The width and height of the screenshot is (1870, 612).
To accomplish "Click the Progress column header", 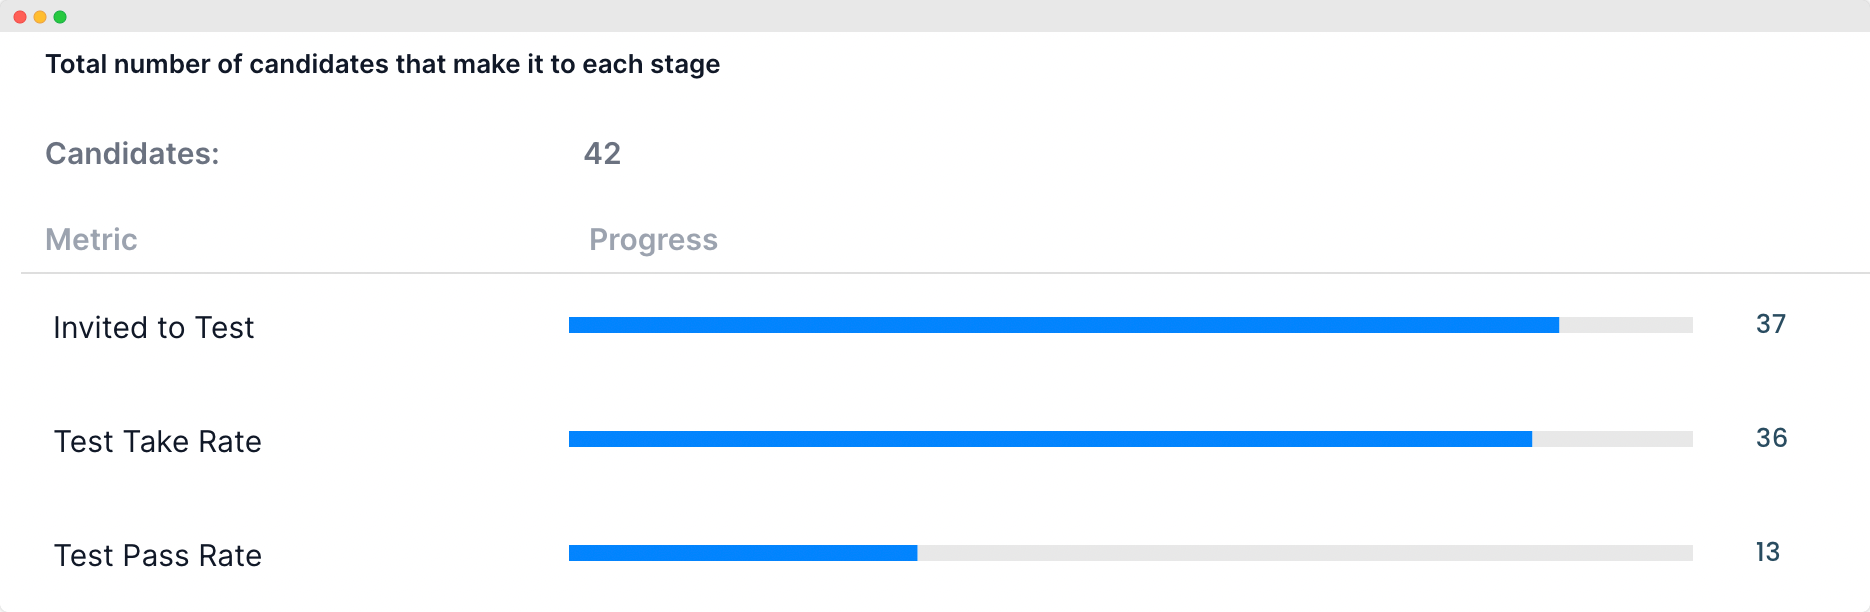I will tap(653, 240).
